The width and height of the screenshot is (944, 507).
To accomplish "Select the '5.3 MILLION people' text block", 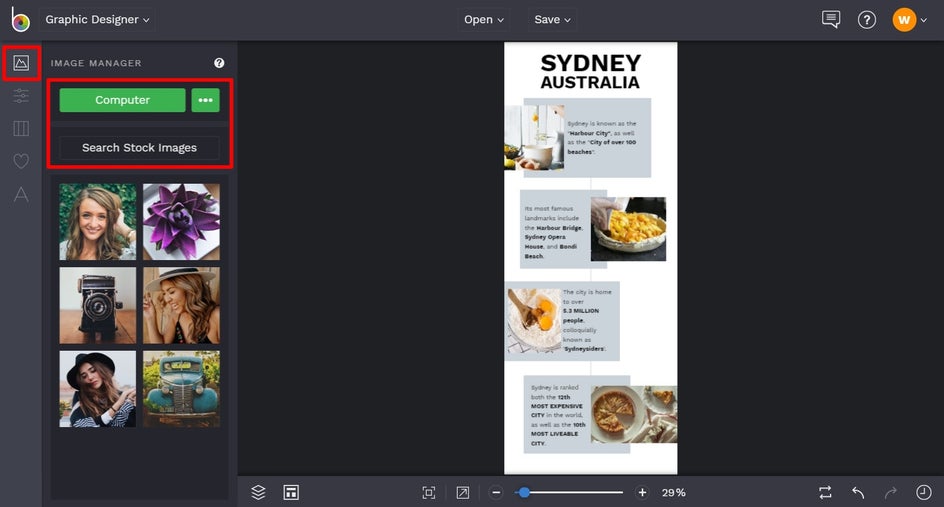I will pyautogui.click(x=587, y=320).
